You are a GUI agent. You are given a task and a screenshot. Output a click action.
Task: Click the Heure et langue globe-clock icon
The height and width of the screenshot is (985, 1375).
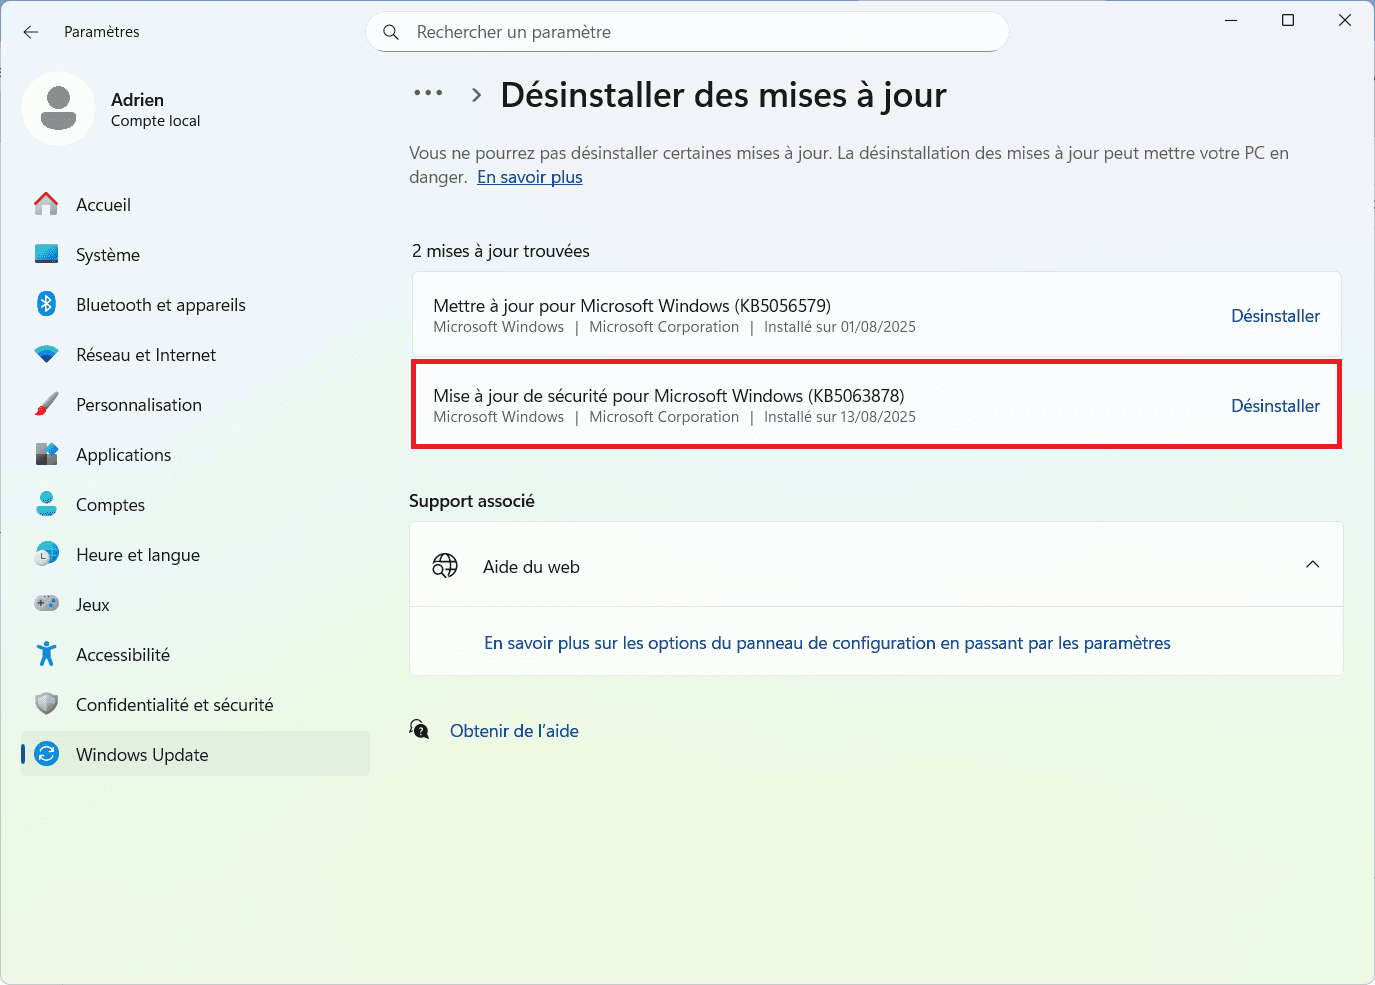pyautogui.click(x=46, y=554)
